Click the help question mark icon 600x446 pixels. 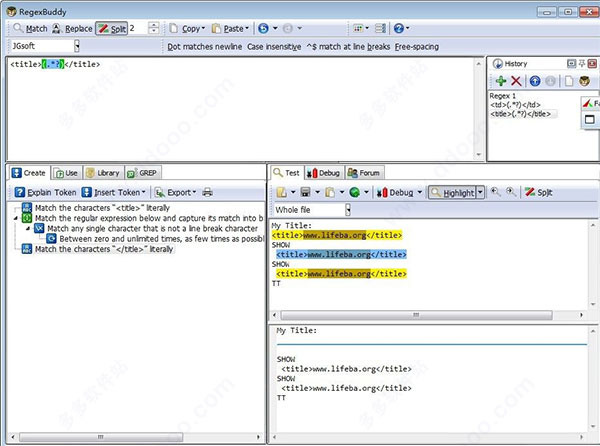point(400,28)
